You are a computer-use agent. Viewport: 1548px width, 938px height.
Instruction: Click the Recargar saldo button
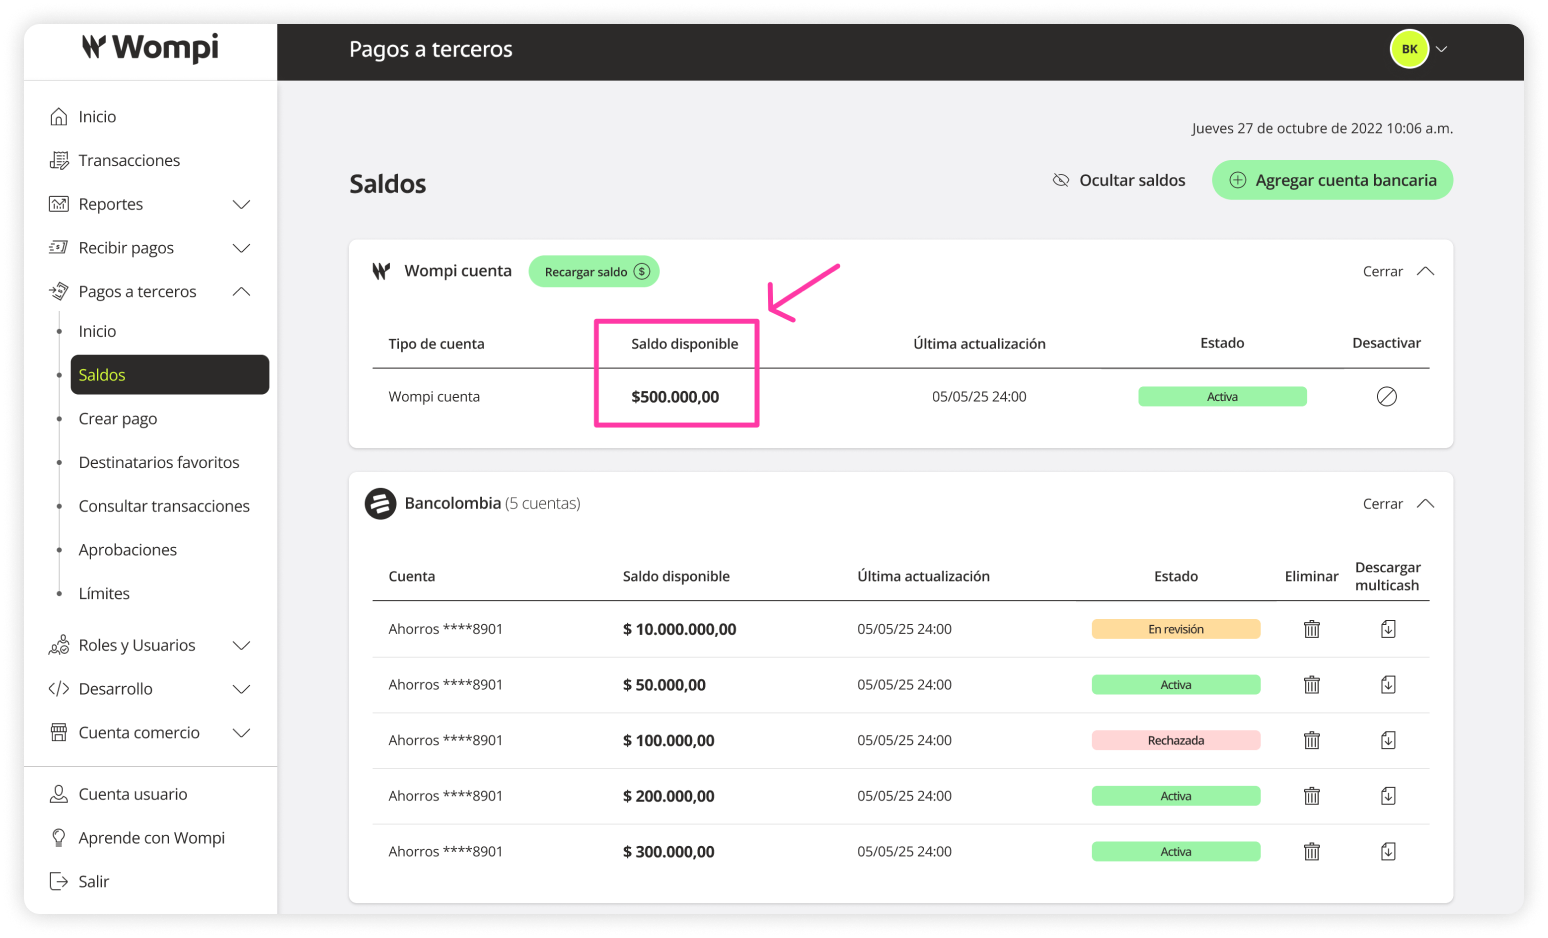594,271
